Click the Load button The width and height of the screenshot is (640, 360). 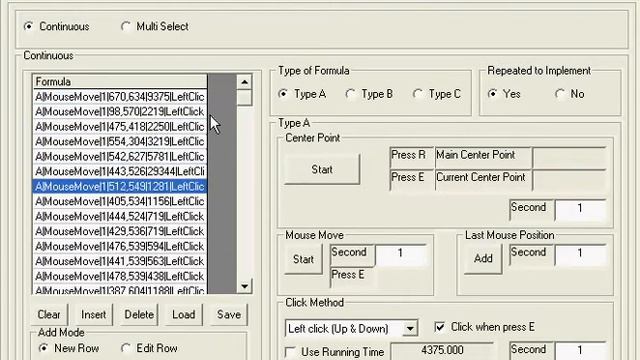point(184,315)
